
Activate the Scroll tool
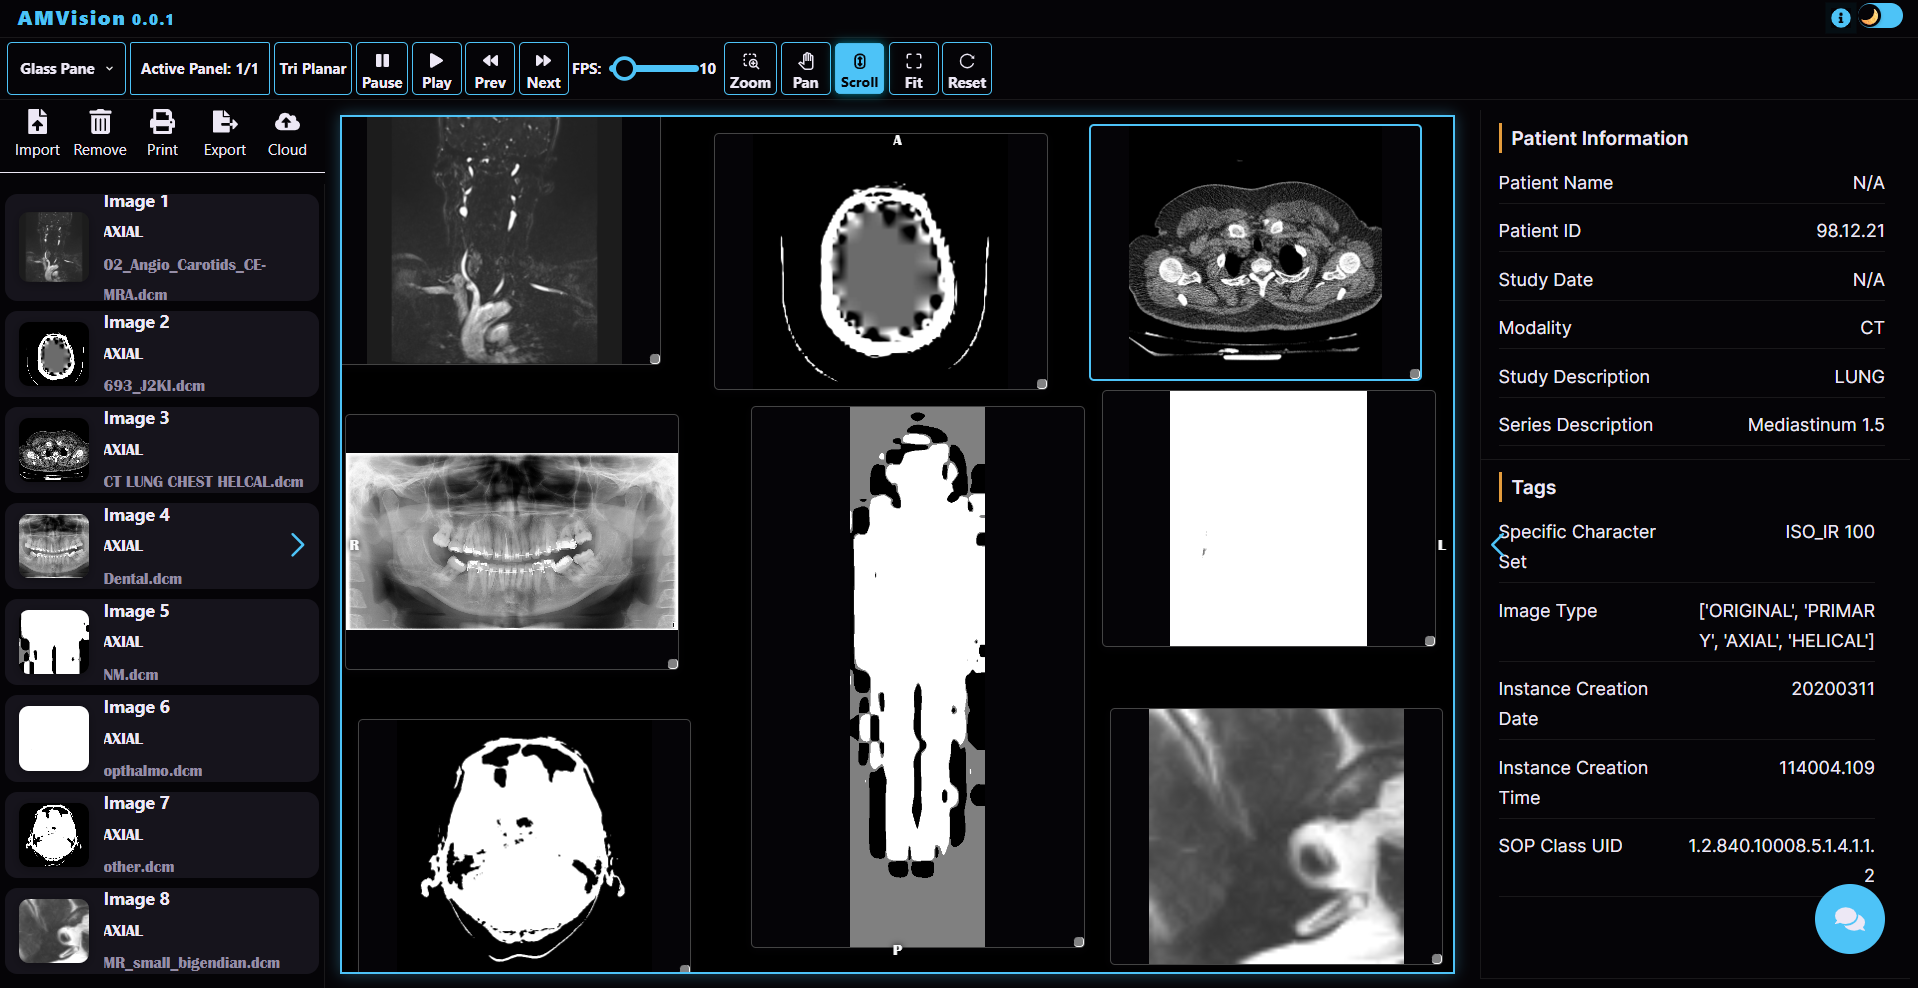860,69
